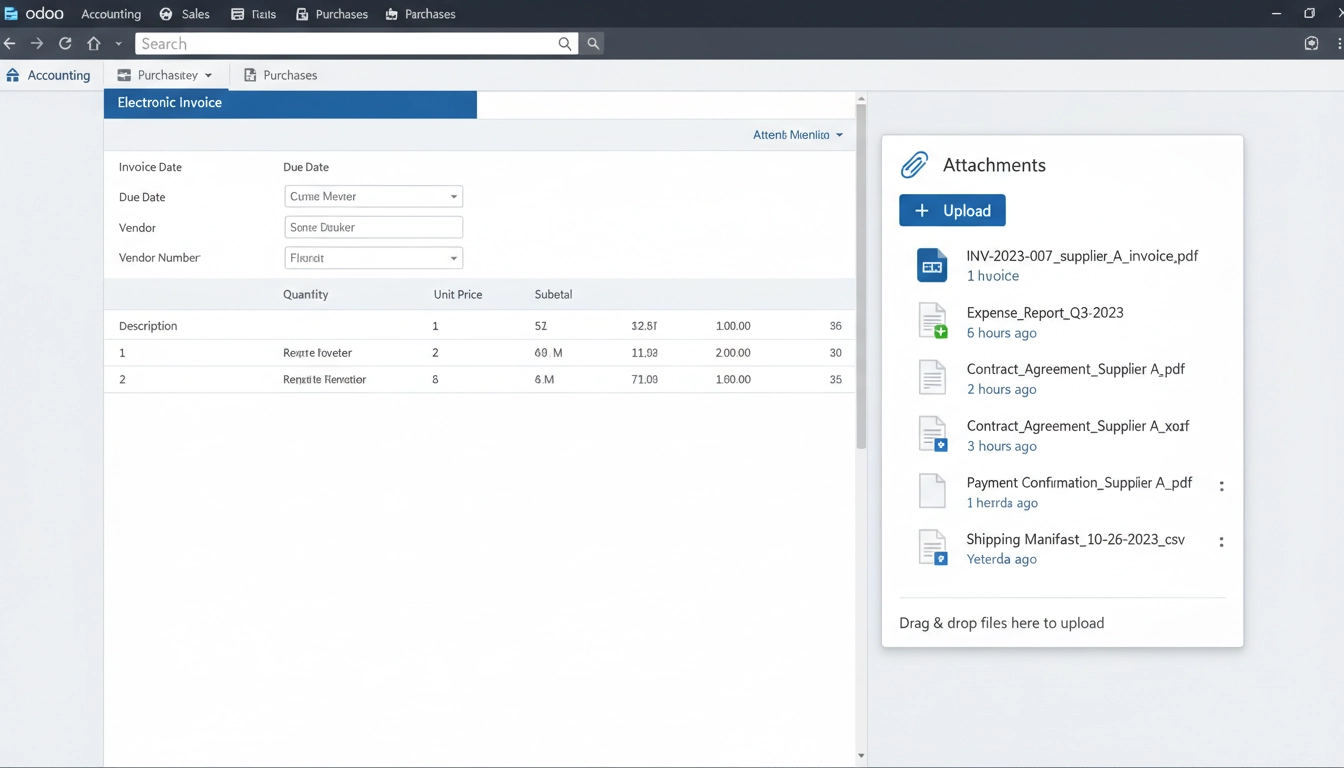The image size is (1344, 768).
Task: Open the INV-2023-007 invoice thumbnail icon
Action: click(932, 265)
